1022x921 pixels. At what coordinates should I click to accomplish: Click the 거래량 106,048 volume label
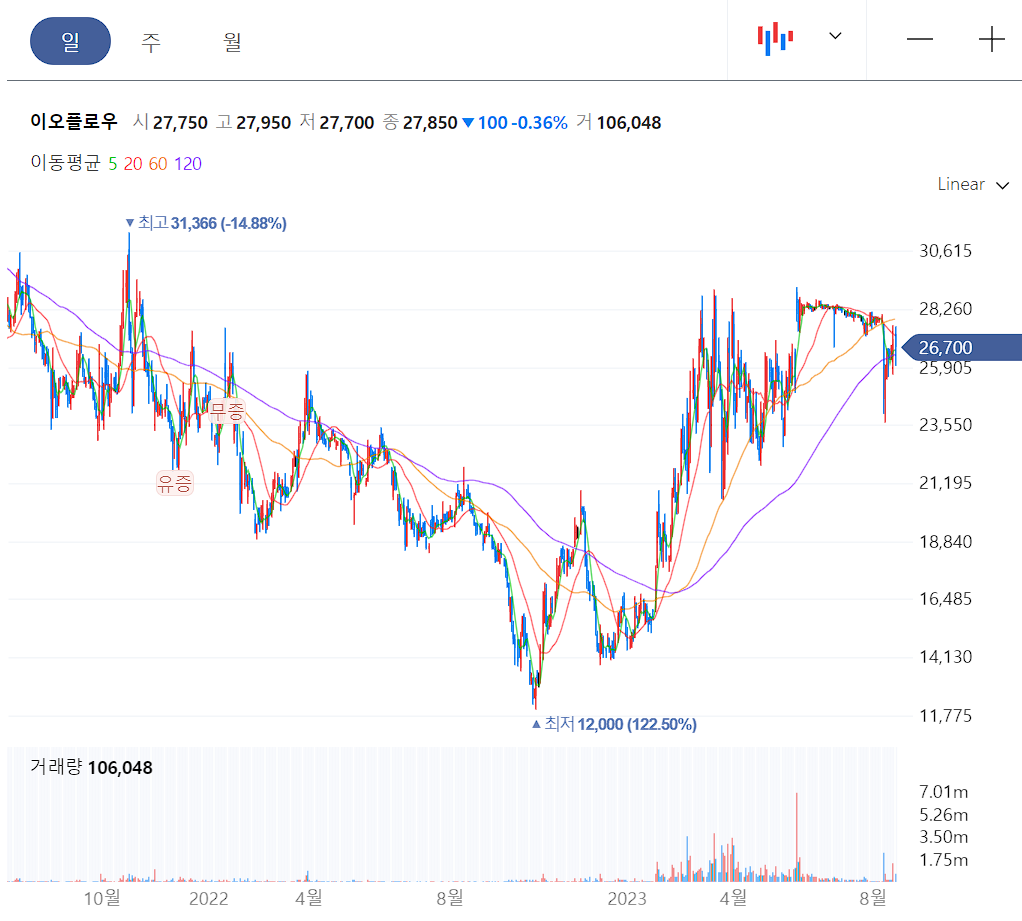tap(91, 767)
